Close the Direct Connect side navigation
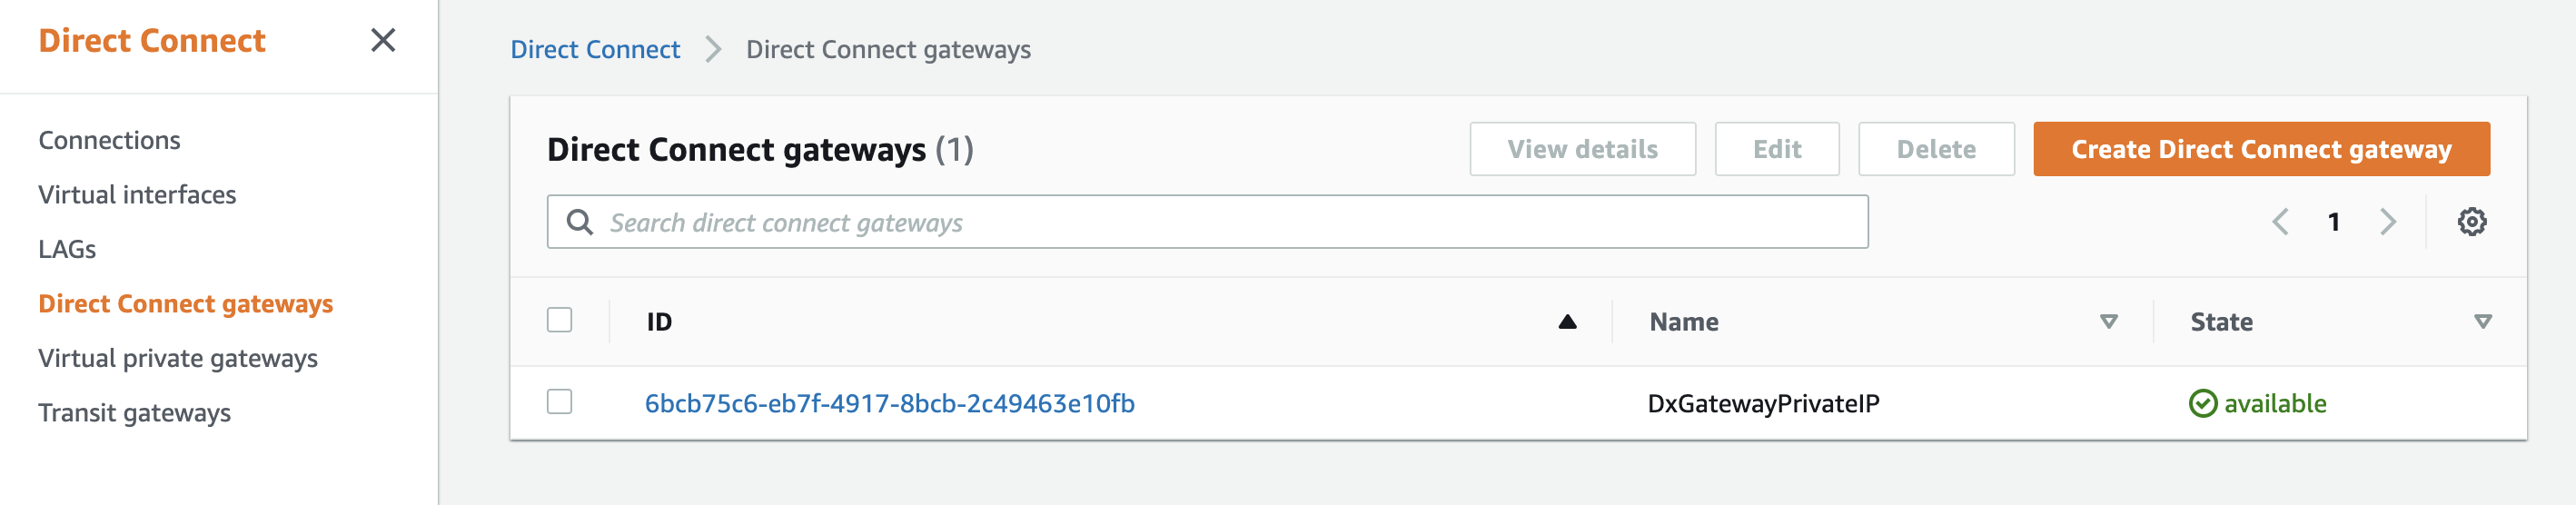 coord(383,40)
